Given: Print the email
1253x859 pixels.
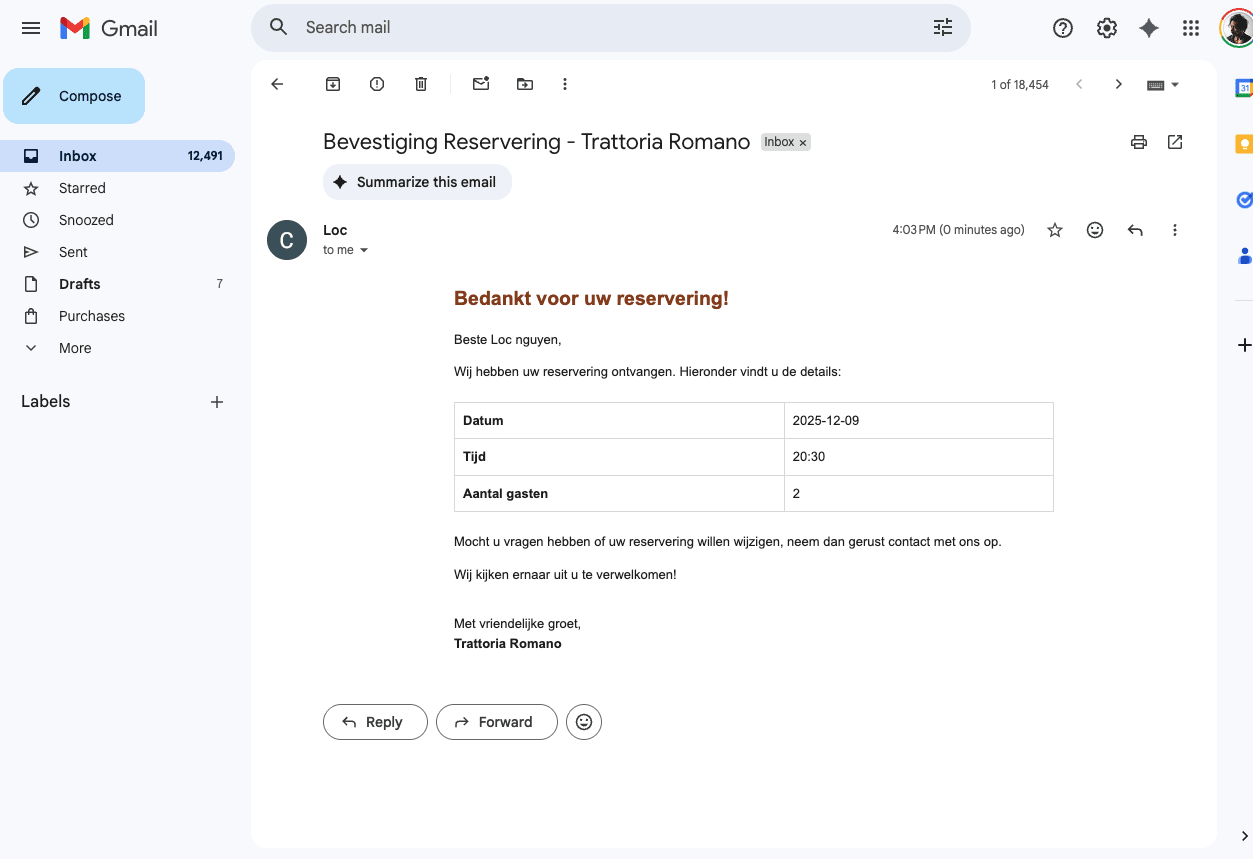Looking at the screenshot, I should pos(1138,142).
